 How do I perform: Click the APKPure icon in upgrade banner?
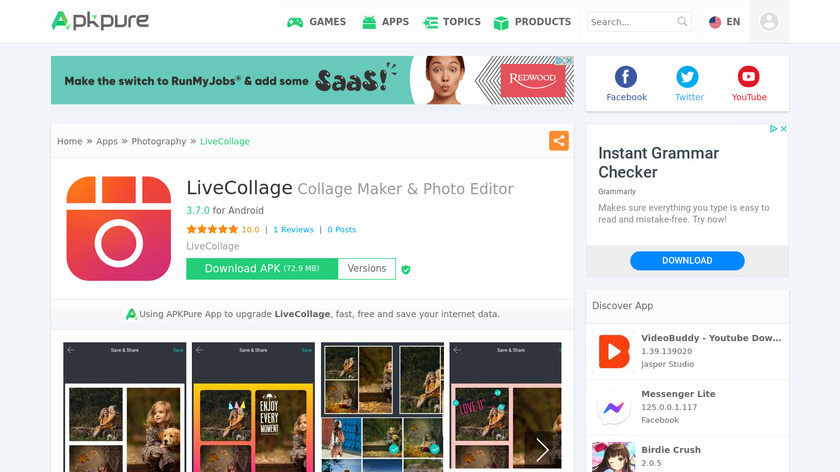click(131, 314)
